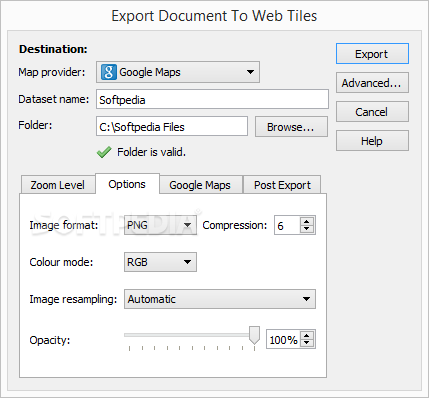Increase Opacity percentage with up arrow

pyautogui.click(x=307, y=335)
